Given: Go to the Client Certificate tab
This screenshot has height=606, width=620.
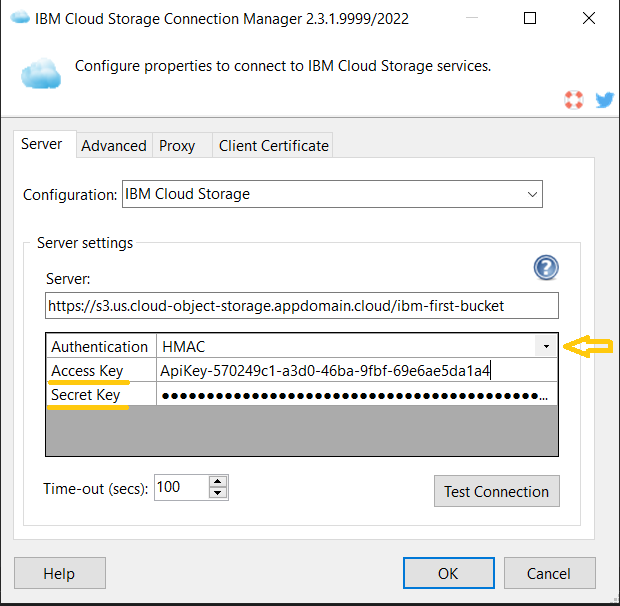Looking at the screenshot, I should [273, 145].
